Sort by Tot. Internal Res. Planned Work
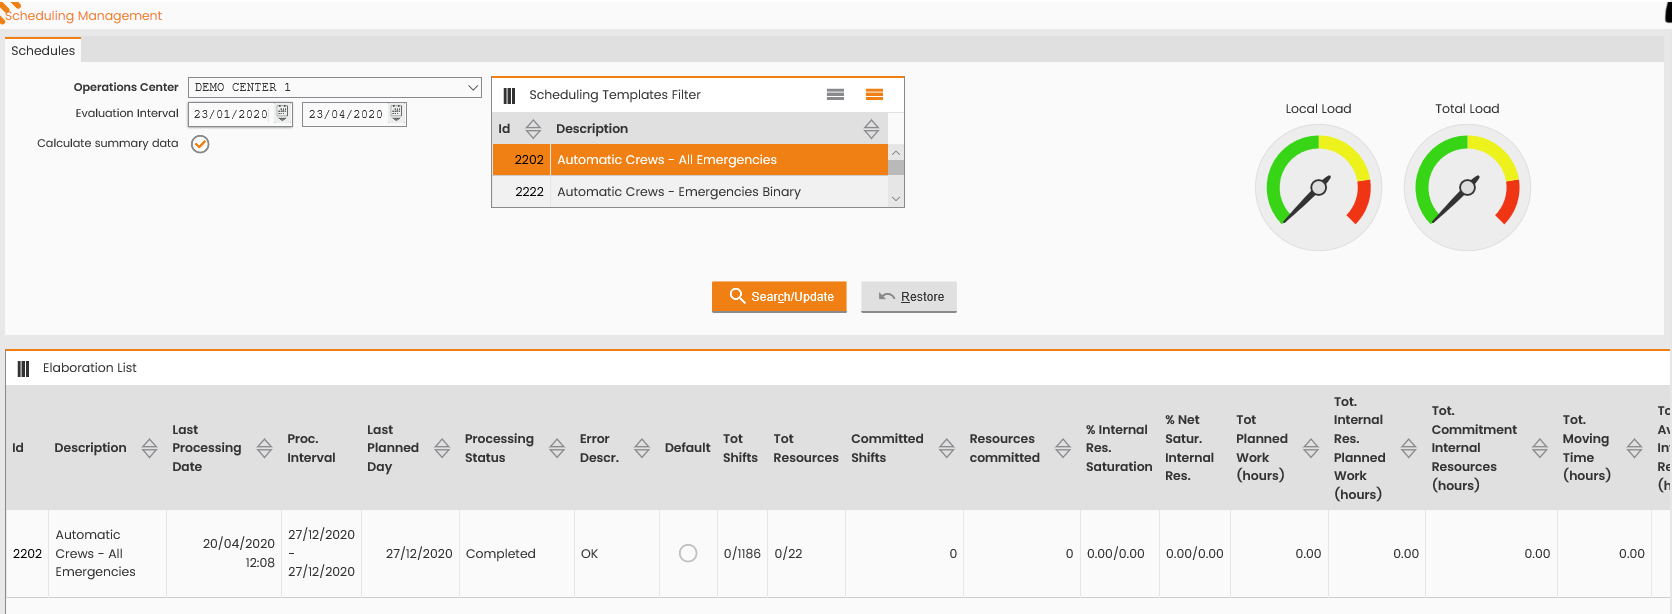Screen dimensions: 1672x614 [x=1408, y=448]
